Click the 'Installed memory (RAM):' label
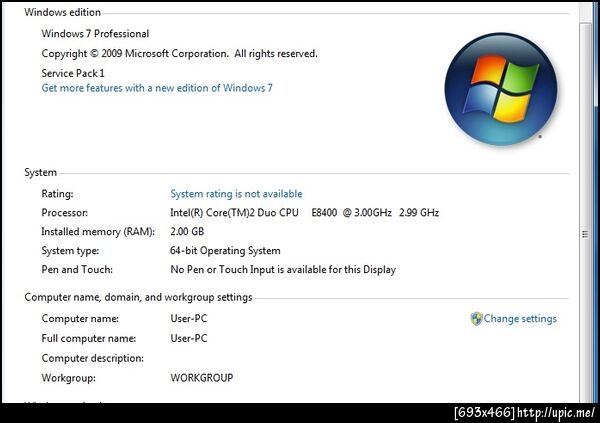Screen dimensions: 600x423 tap(98, 232)
